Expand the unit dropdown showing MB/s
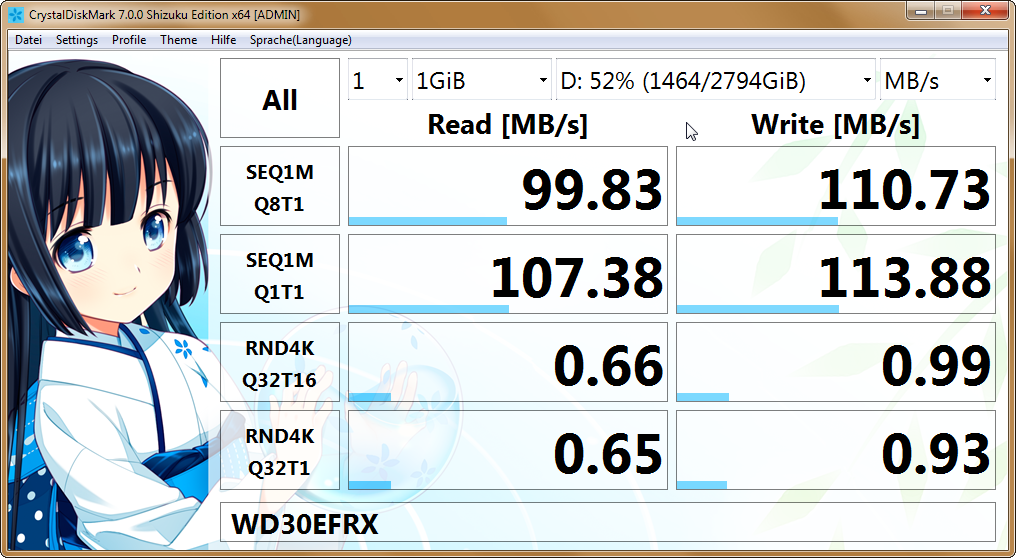The image size is (1016, 558). 938,80
